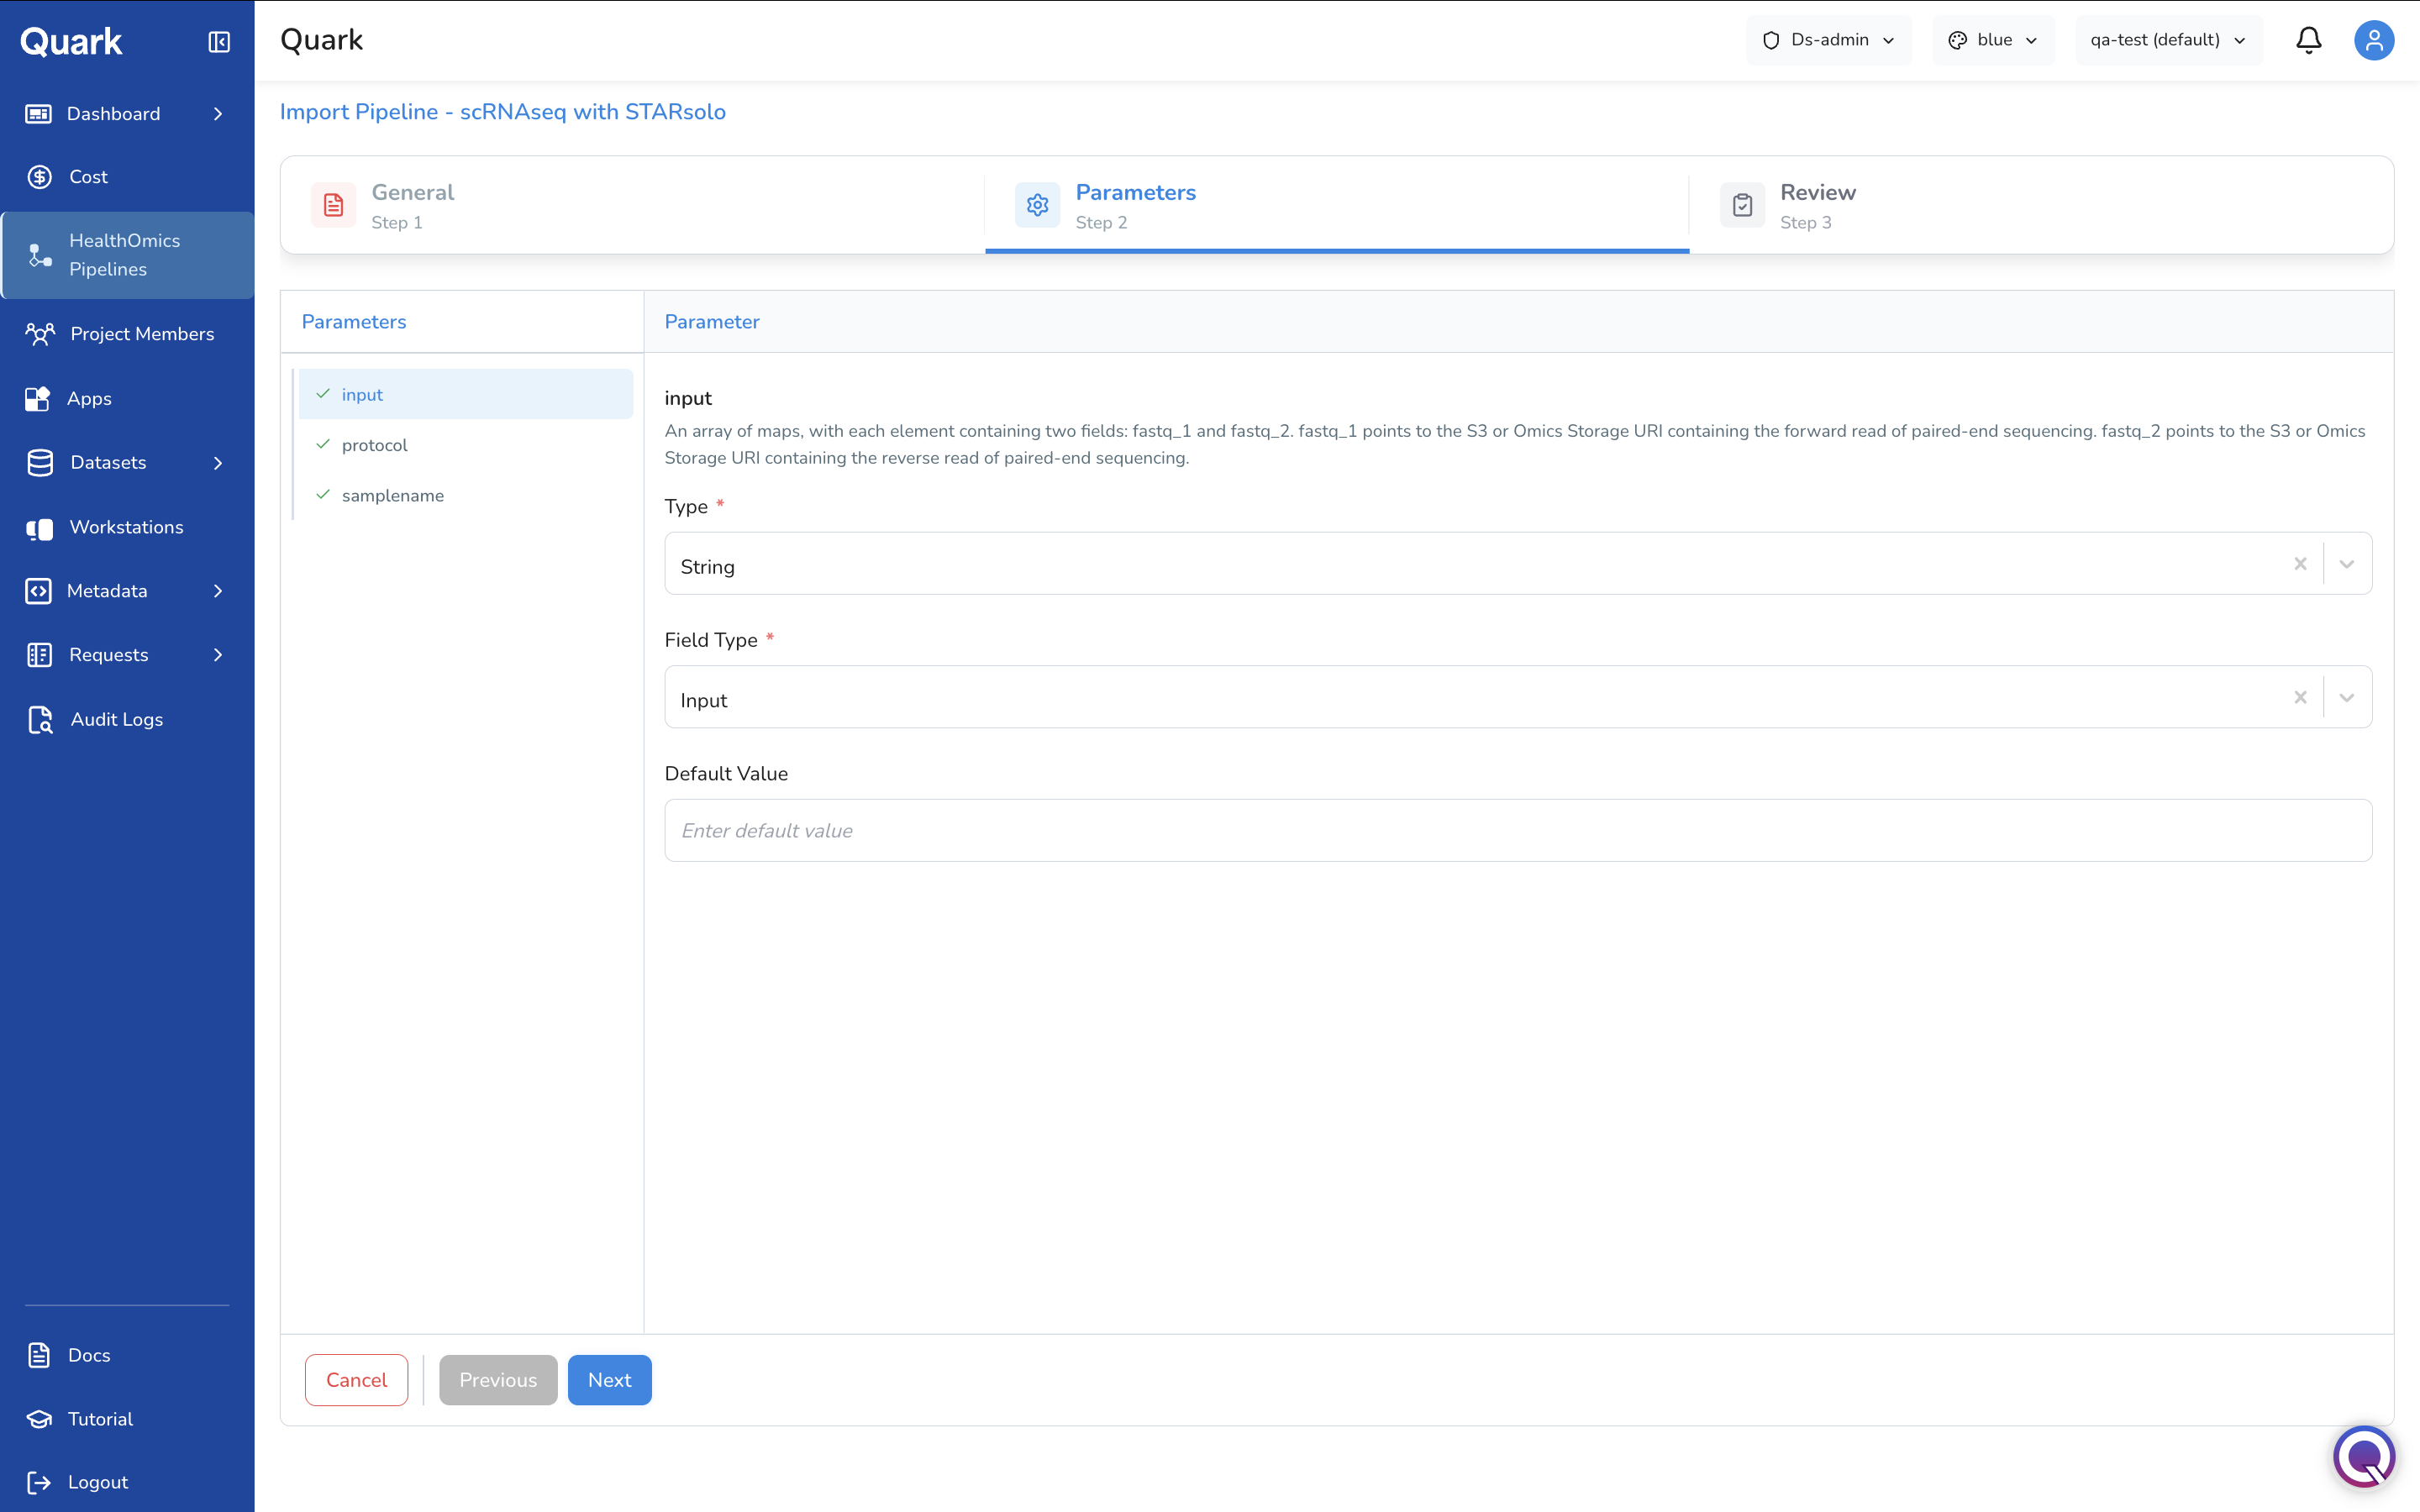Click the Apps icon in sidebar
Image resolution: width=2420 pixels, height=1512 pixels.
(38, 398)
